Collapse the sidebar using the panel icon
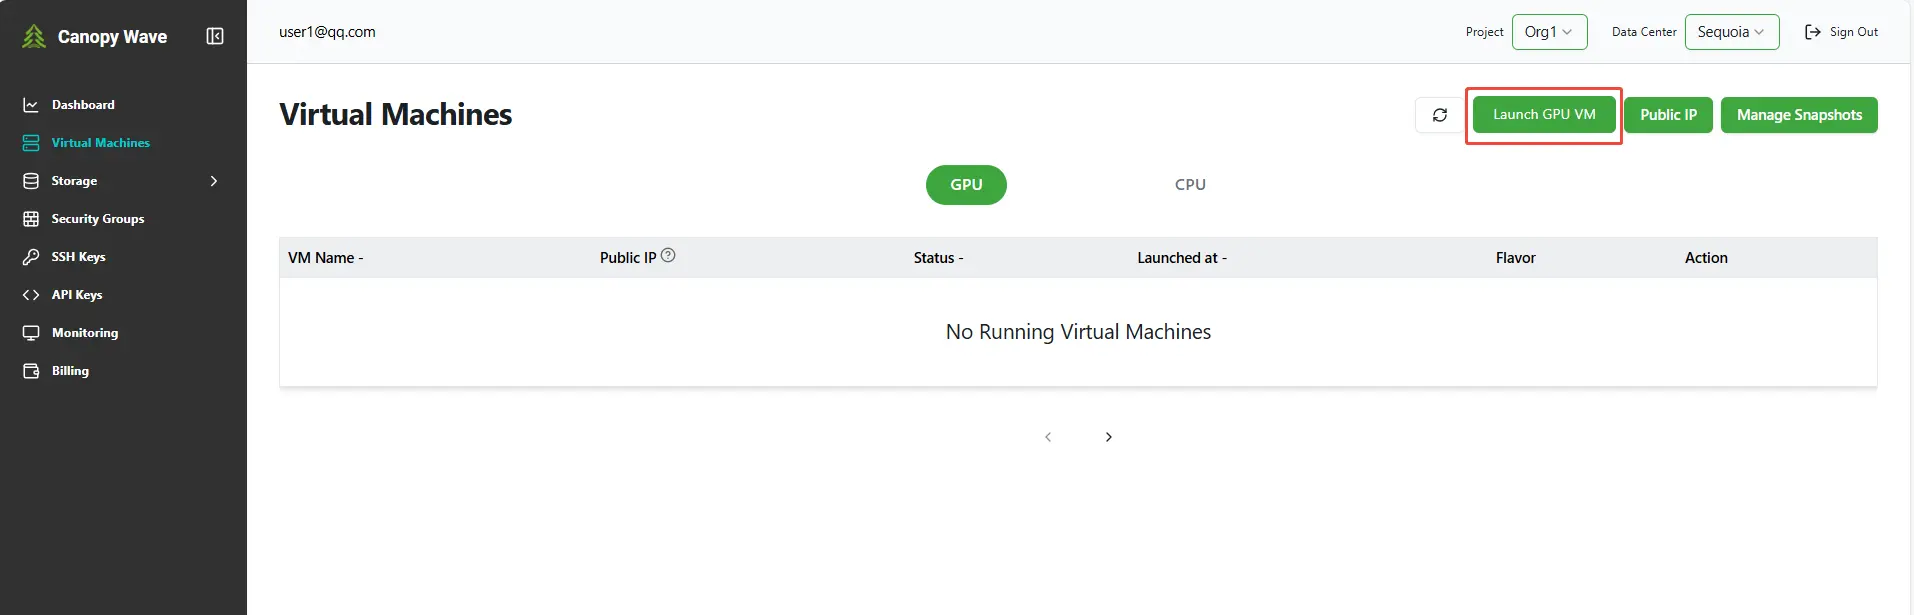Image resolution: width=1914 pixels, height=615 pixels. tap(215, 37)
